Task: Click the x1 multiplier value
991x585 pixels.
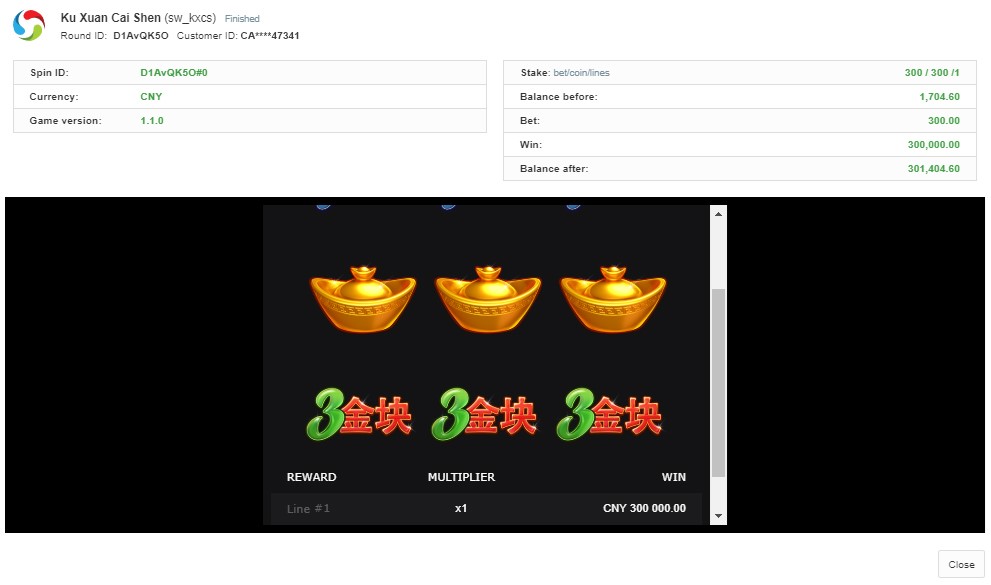Action: pos(461,509)
